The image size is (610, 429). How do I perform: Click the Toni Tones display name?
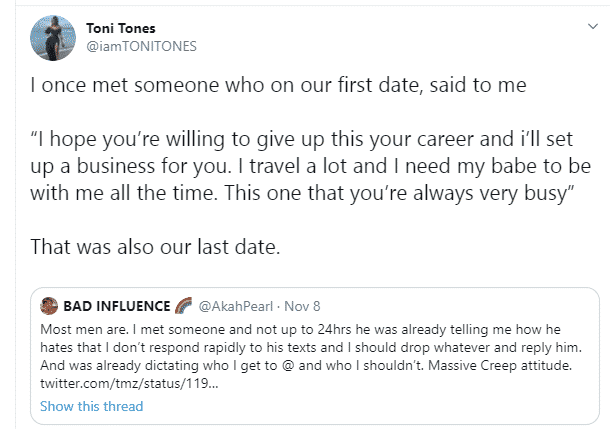pos(121,28)
